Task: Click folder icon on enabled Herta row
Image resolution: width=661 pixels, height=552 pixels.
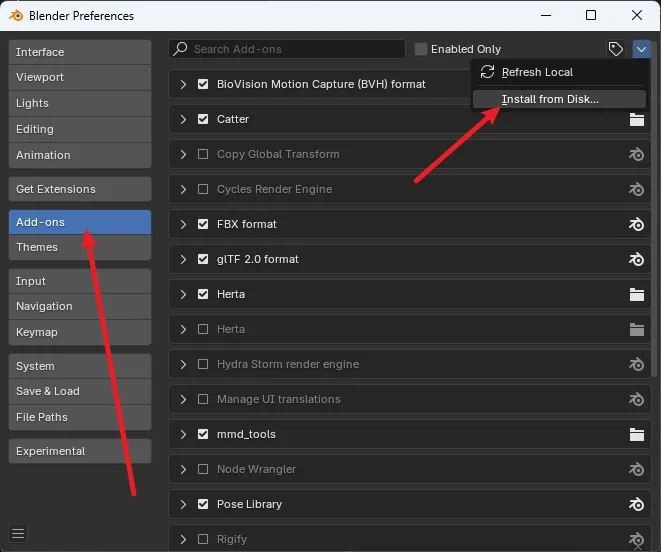Action: [x=637, y=294]
